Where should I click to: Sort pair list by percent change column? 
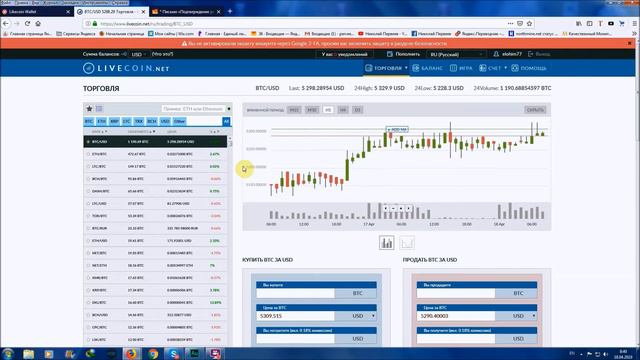(x=214, y=132)
